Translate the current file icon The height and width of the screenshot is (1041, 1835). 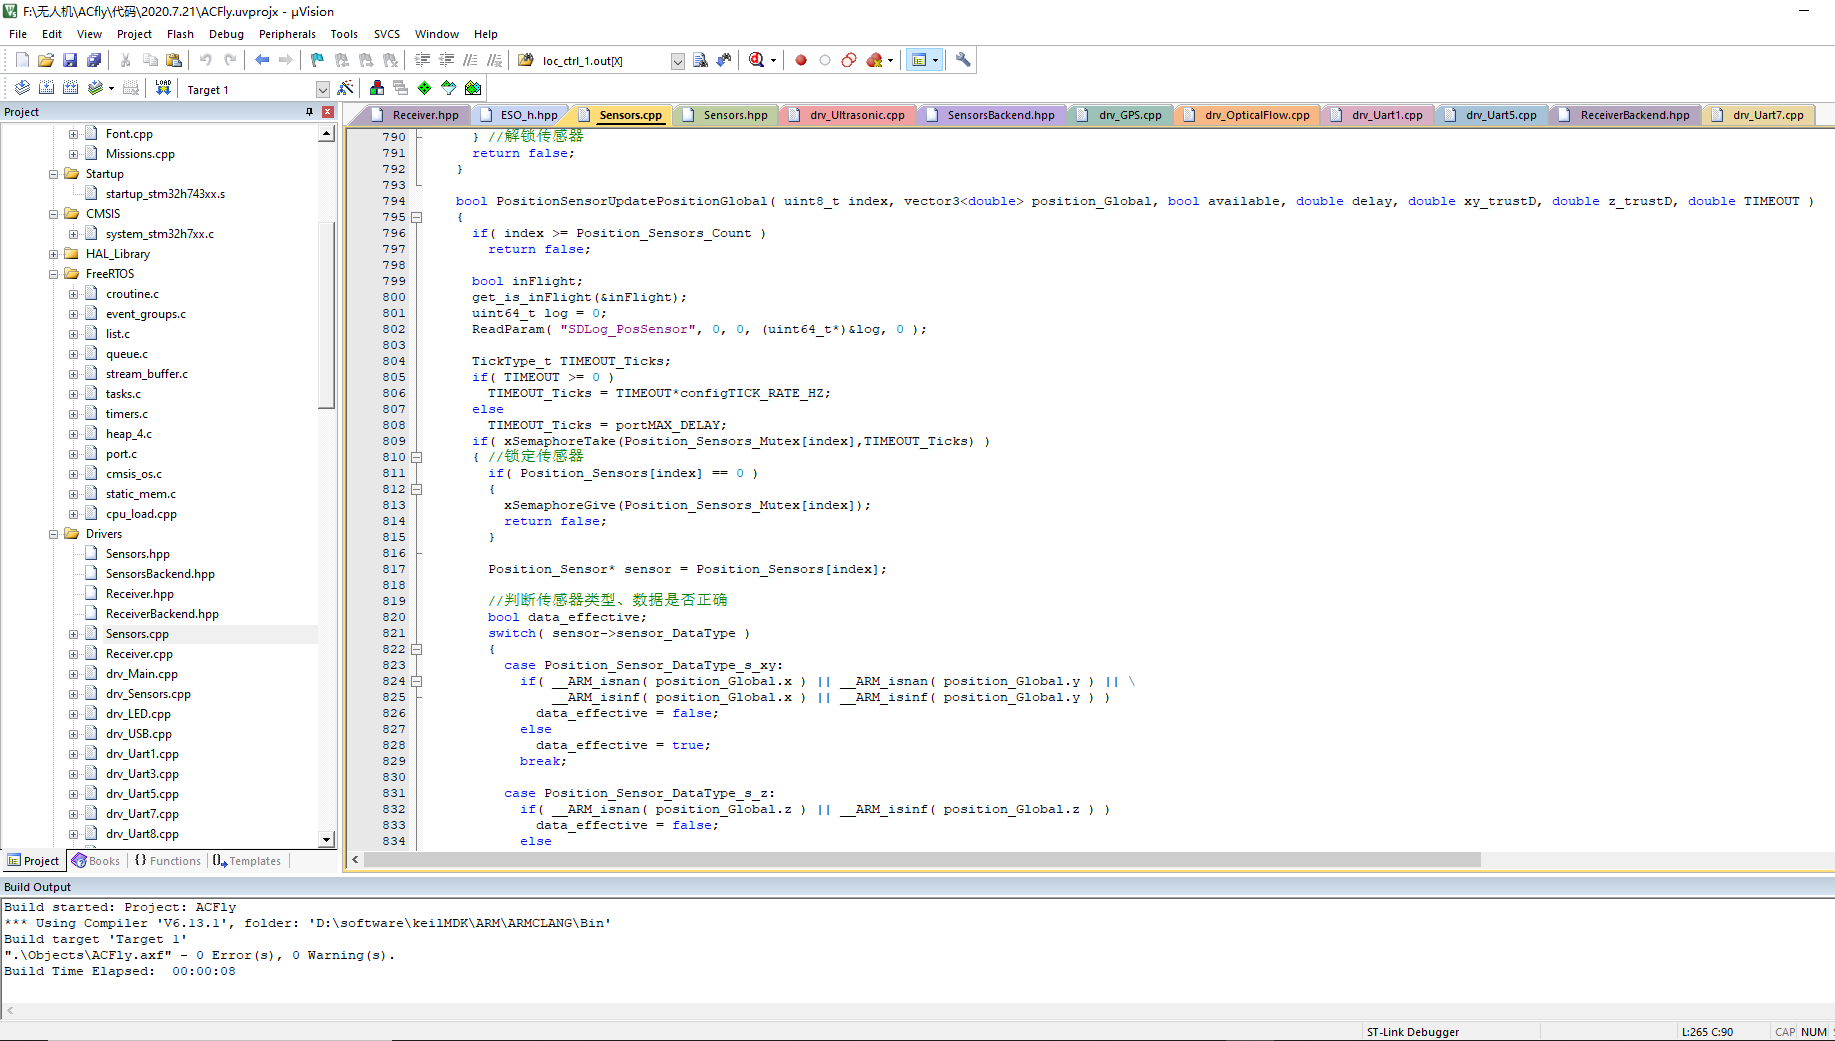click(22, 88)
